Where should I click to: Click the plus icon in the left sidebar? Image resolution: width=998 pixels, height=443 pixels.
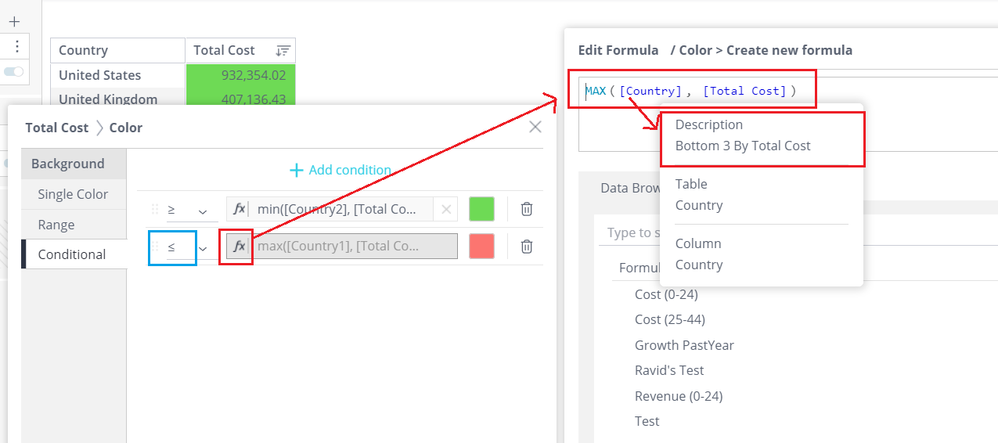[14, 21]
